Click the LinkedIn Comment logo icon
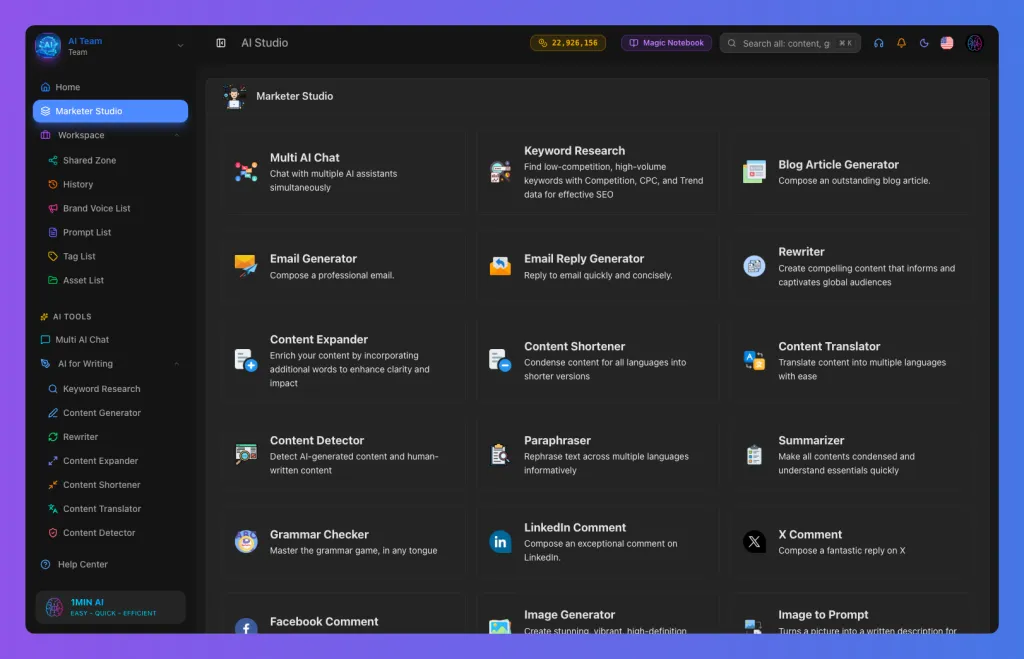 pos(500,541)
